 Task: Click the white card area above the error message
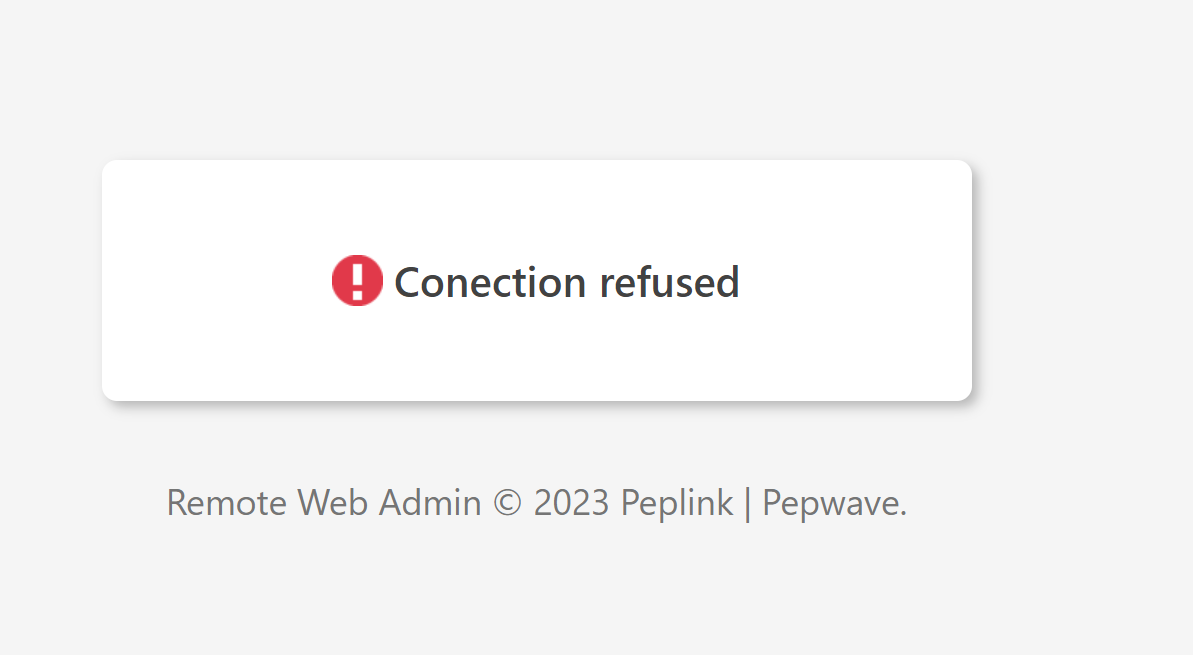pos(536,205)
